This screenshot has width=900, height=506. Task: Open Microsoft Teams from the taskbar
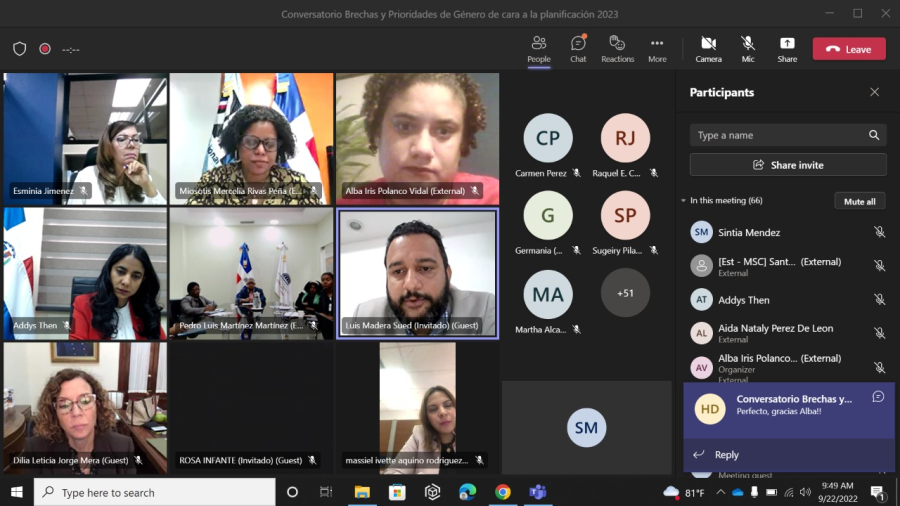click(x=537, y=492)
